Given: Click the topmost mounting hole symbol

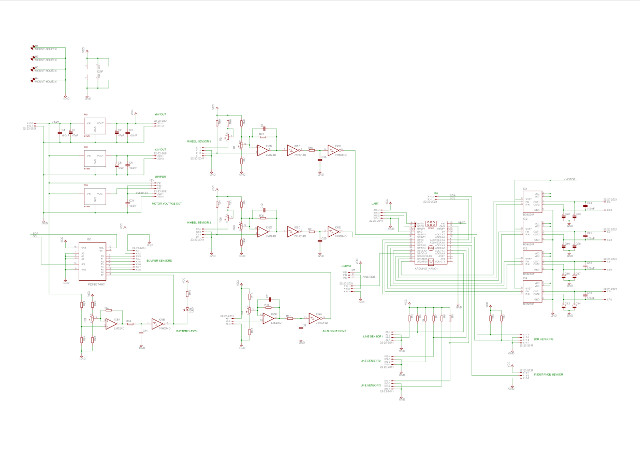Looking at the screenshot, I should (x=35, y=47).
